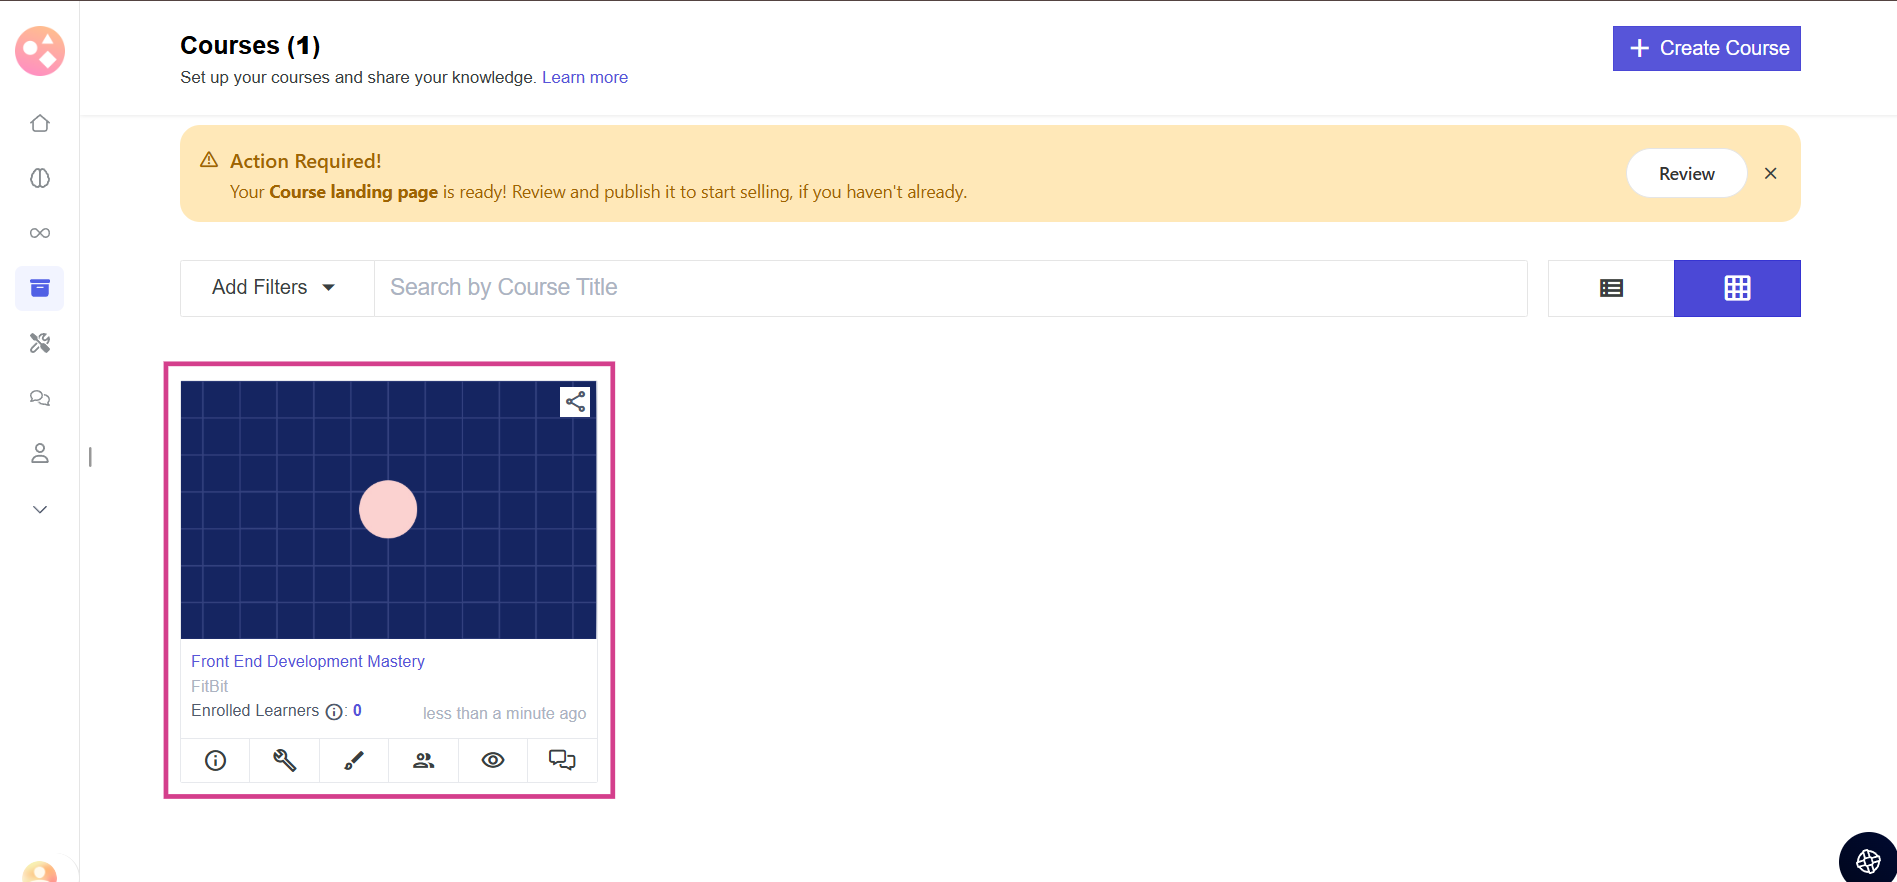Click the FitBit label on course card
Viewport: 1897px width, 882px height.
point(210,686)
